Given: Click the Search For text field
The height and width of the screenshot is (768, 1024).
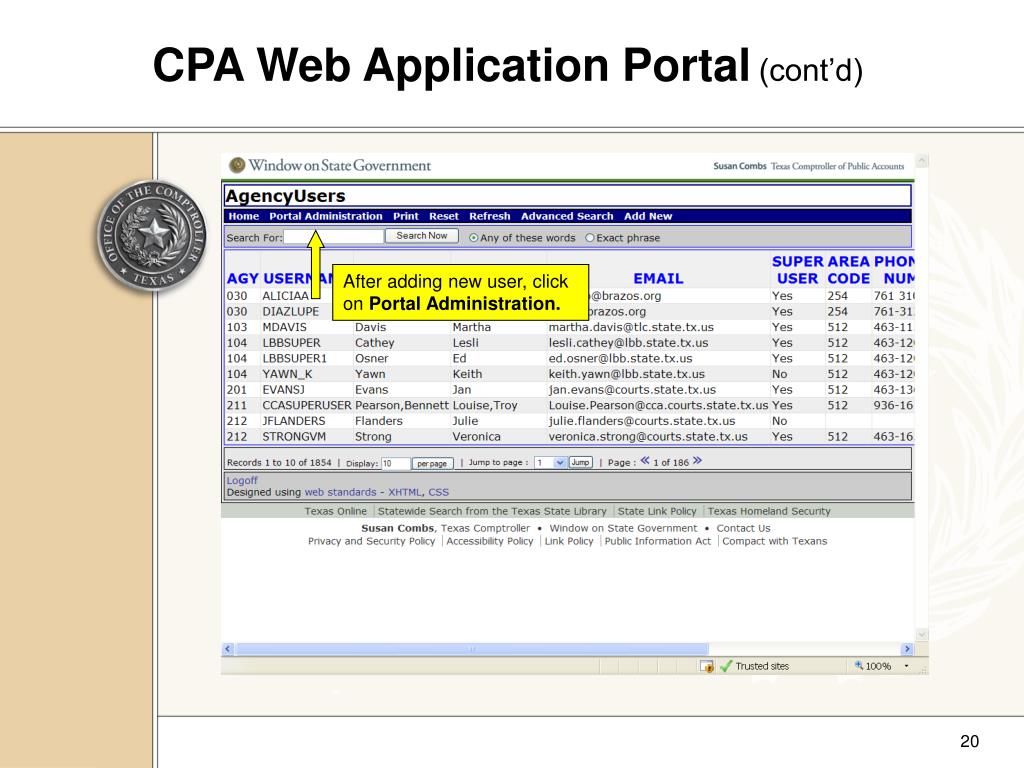Looking at the screenshot, I should [x=333, y=236].
